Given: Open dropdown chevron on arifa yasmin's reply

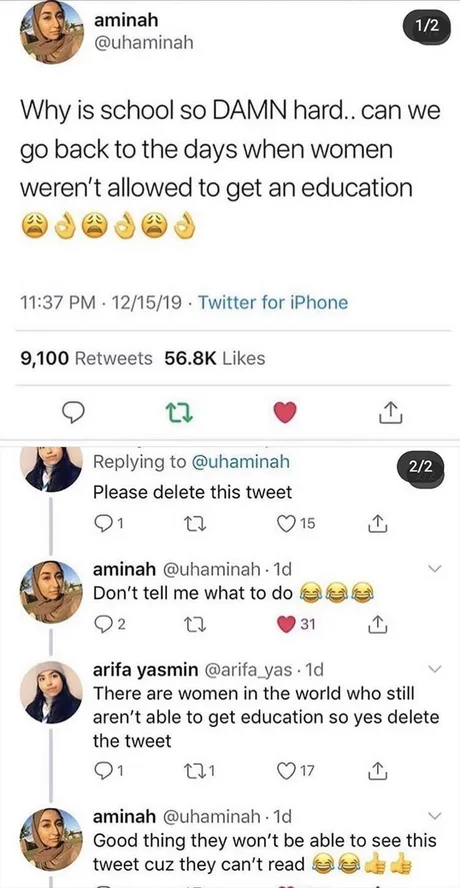Looking at the screenshot, I should point(434,669).
